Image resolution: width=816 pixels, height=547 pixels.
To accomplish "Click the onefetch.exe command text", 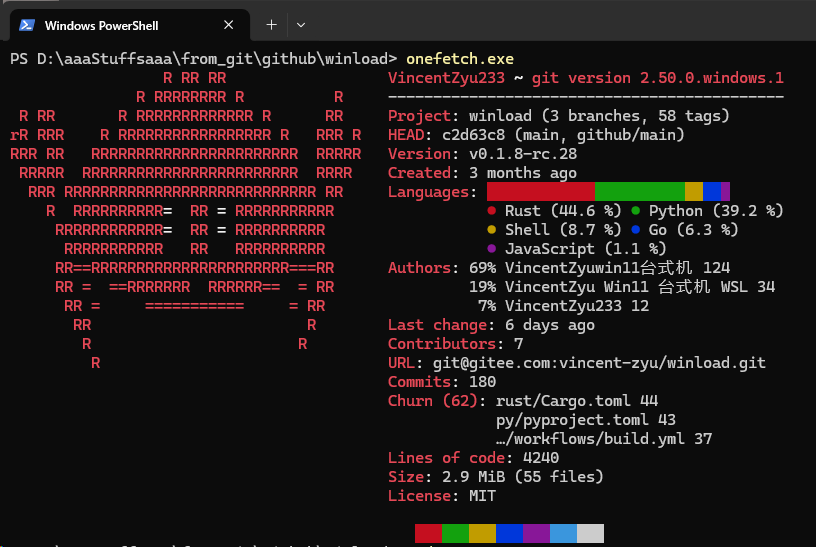I will pos(460,59).
